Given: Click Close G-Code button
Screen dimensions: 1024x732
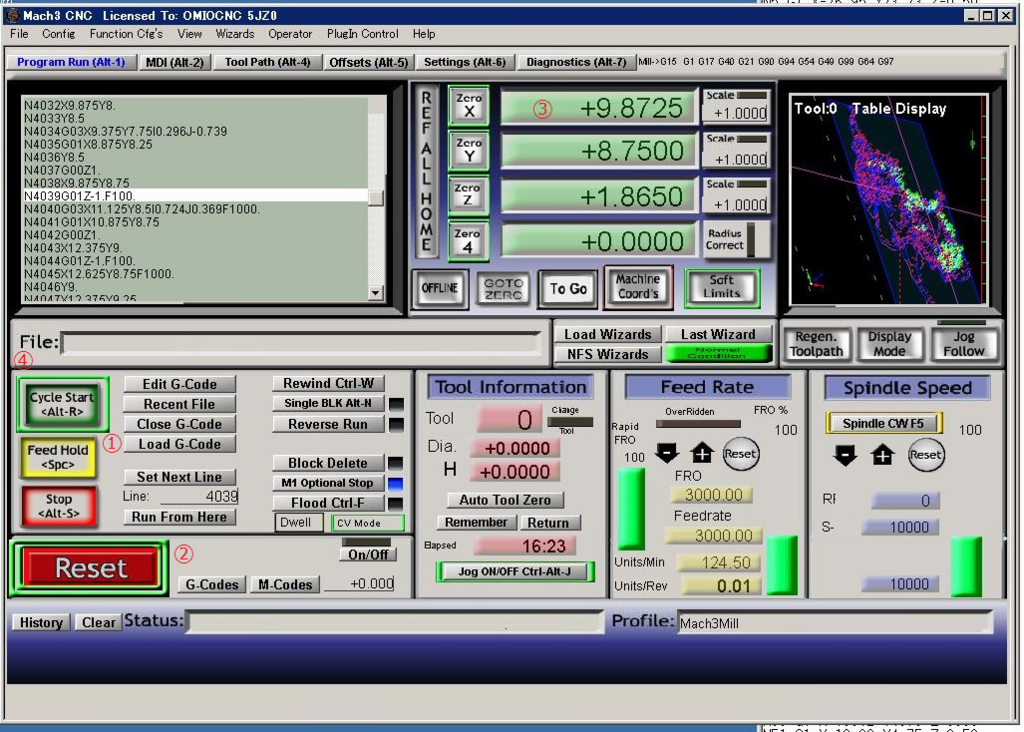Looking at the screenshot, I should tap(180, 424).
